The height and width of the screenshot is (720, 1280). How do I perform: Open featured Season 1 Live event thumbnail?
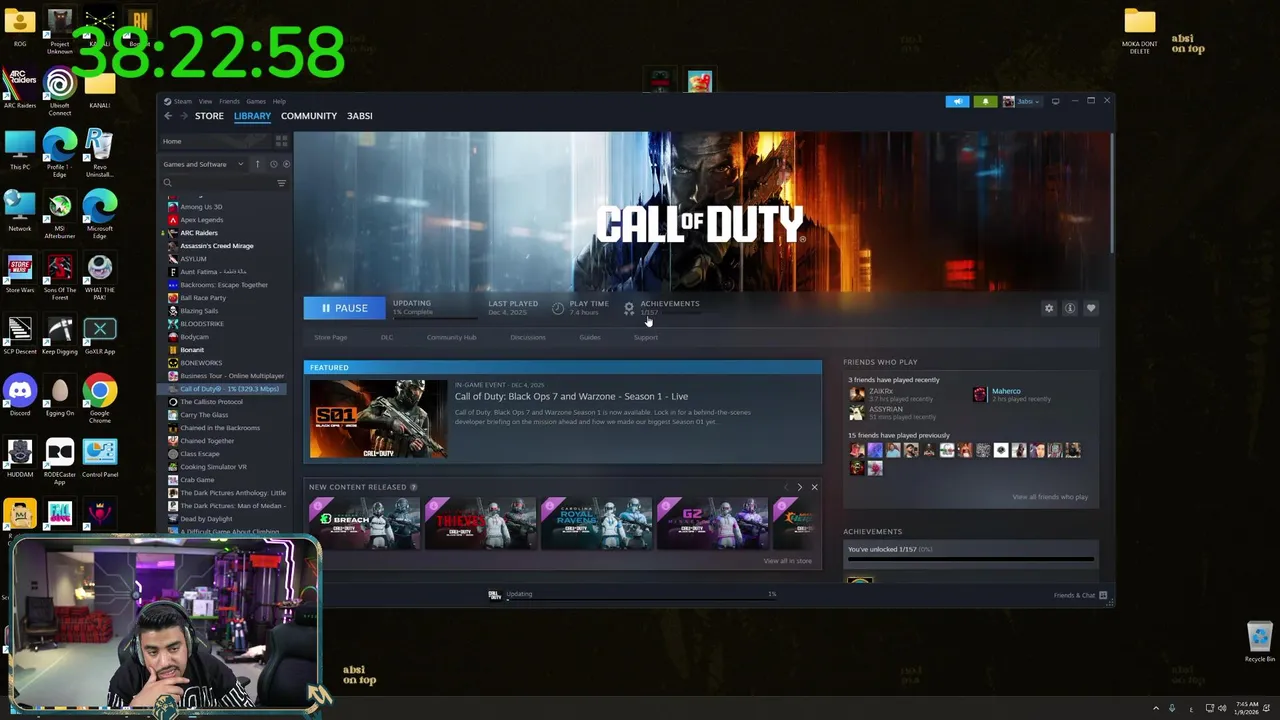(378, 418)
